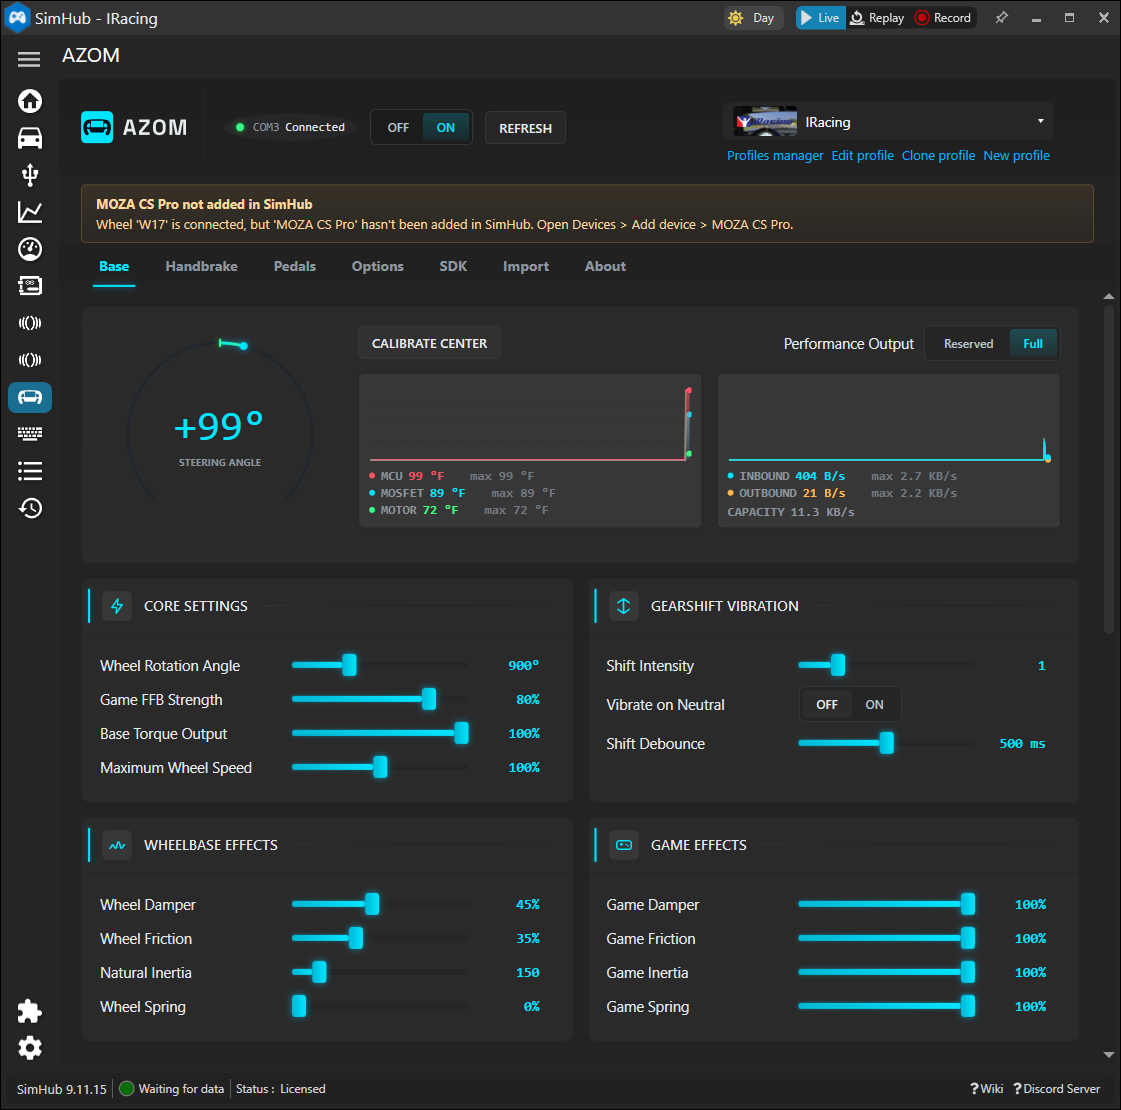Open the Pedals tab
This screenshot has height=1110, width=1121.
pos(295,267)
